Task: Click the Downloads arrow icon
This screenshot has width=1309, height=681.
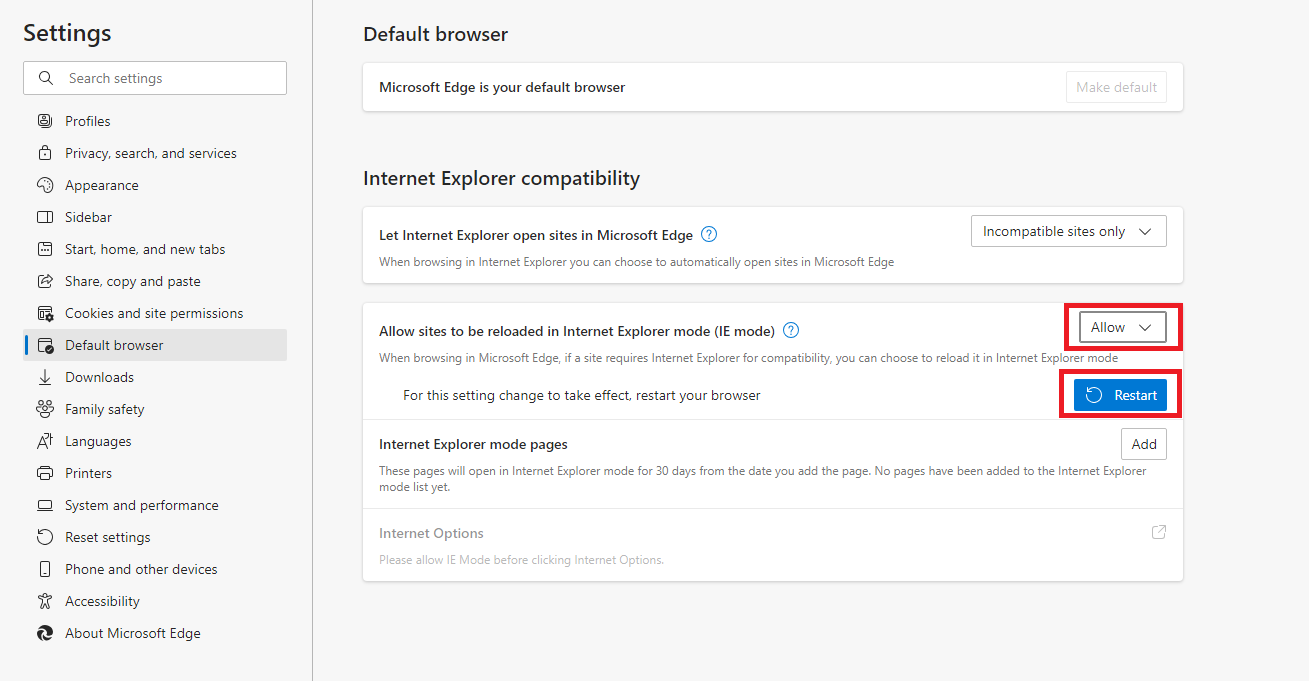Action: coord(45,376)
